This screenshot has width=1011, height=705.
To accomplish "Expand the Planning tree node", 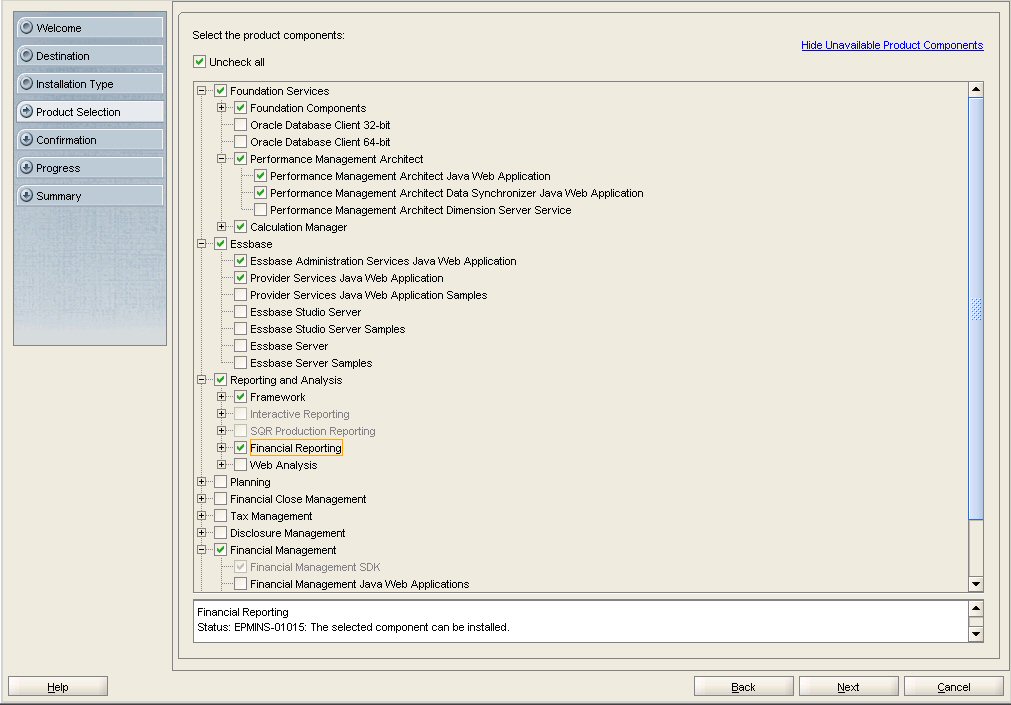I will pyautogui.click(x=201, y=482).
